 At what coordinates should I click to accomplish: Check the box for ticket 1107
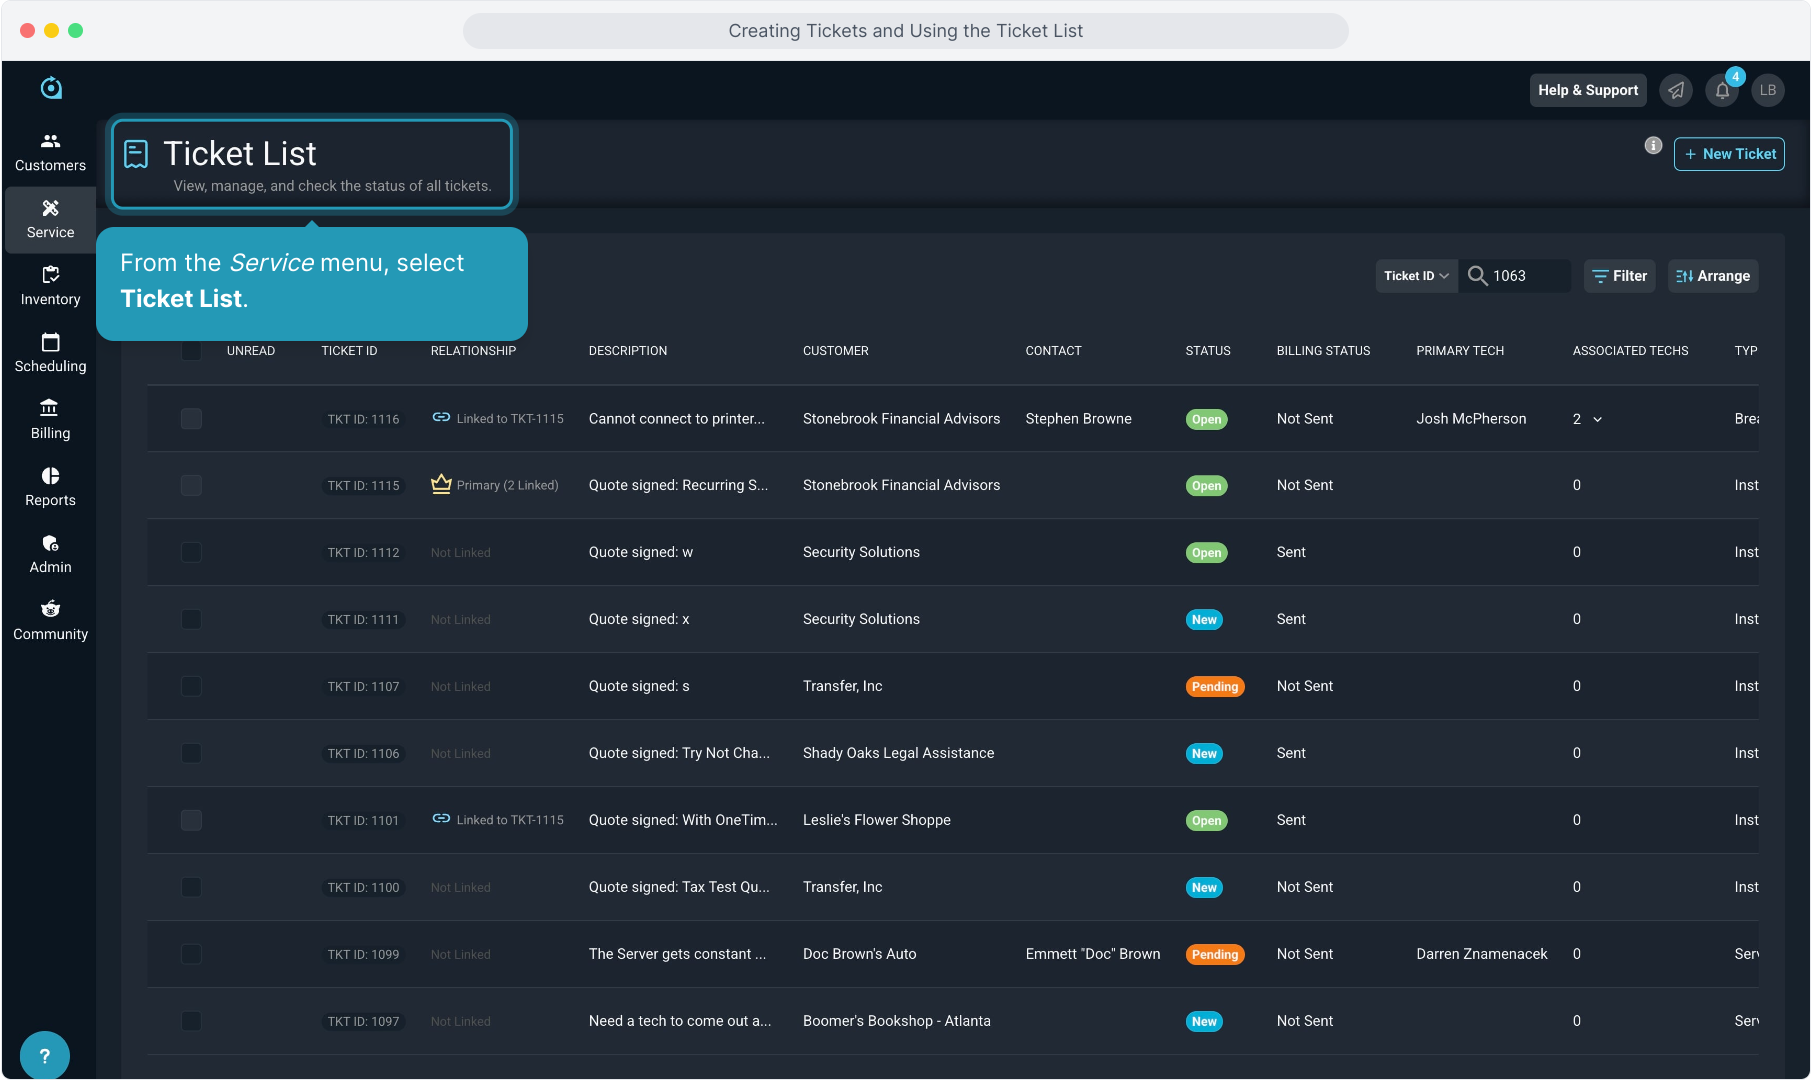click(191, 686)
